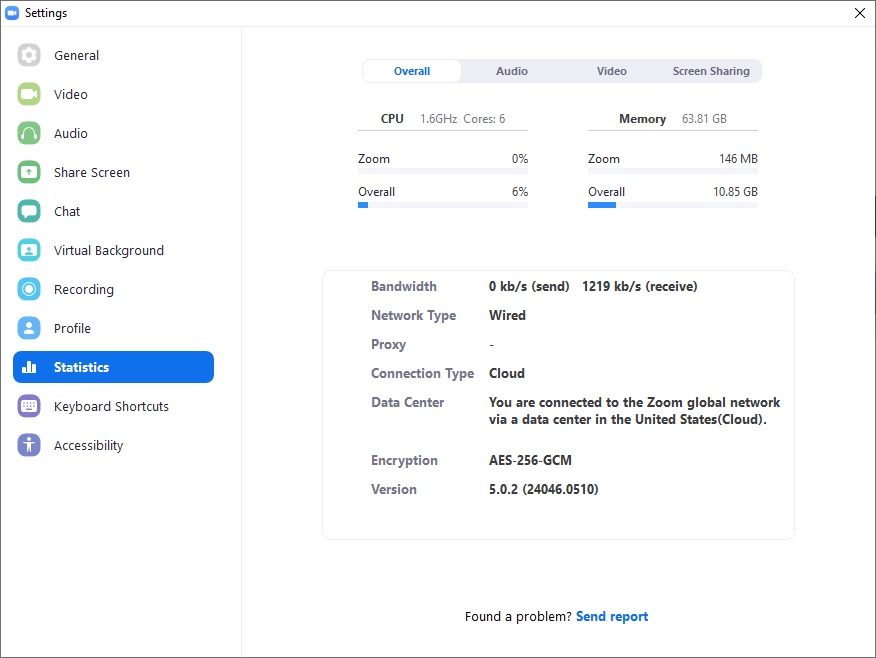
Task: Click the Bandwidth label
Action: [x=404, y=286]
